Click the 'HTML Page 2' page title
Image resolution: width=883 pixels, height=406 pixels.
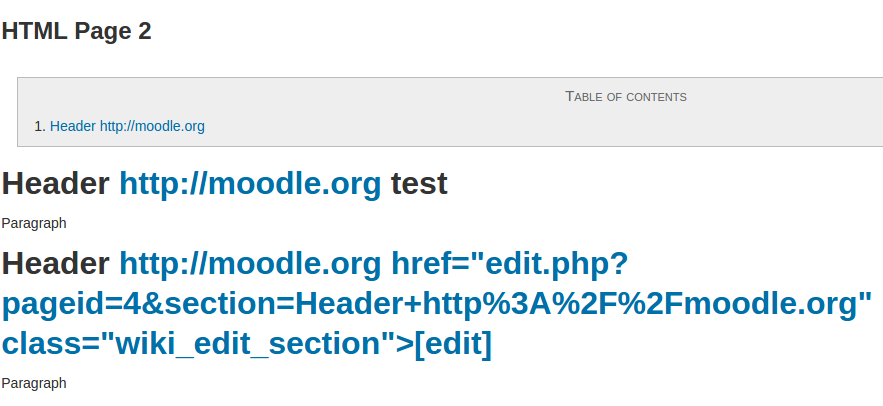pos(77,31)
